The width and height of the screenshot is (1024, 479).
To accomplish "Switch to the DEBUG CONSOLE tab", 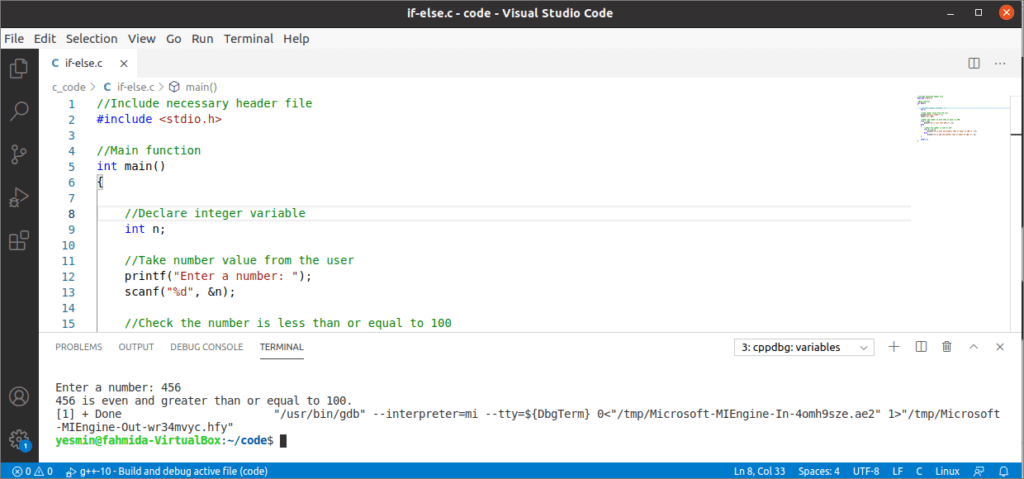I will pos(206,347).
